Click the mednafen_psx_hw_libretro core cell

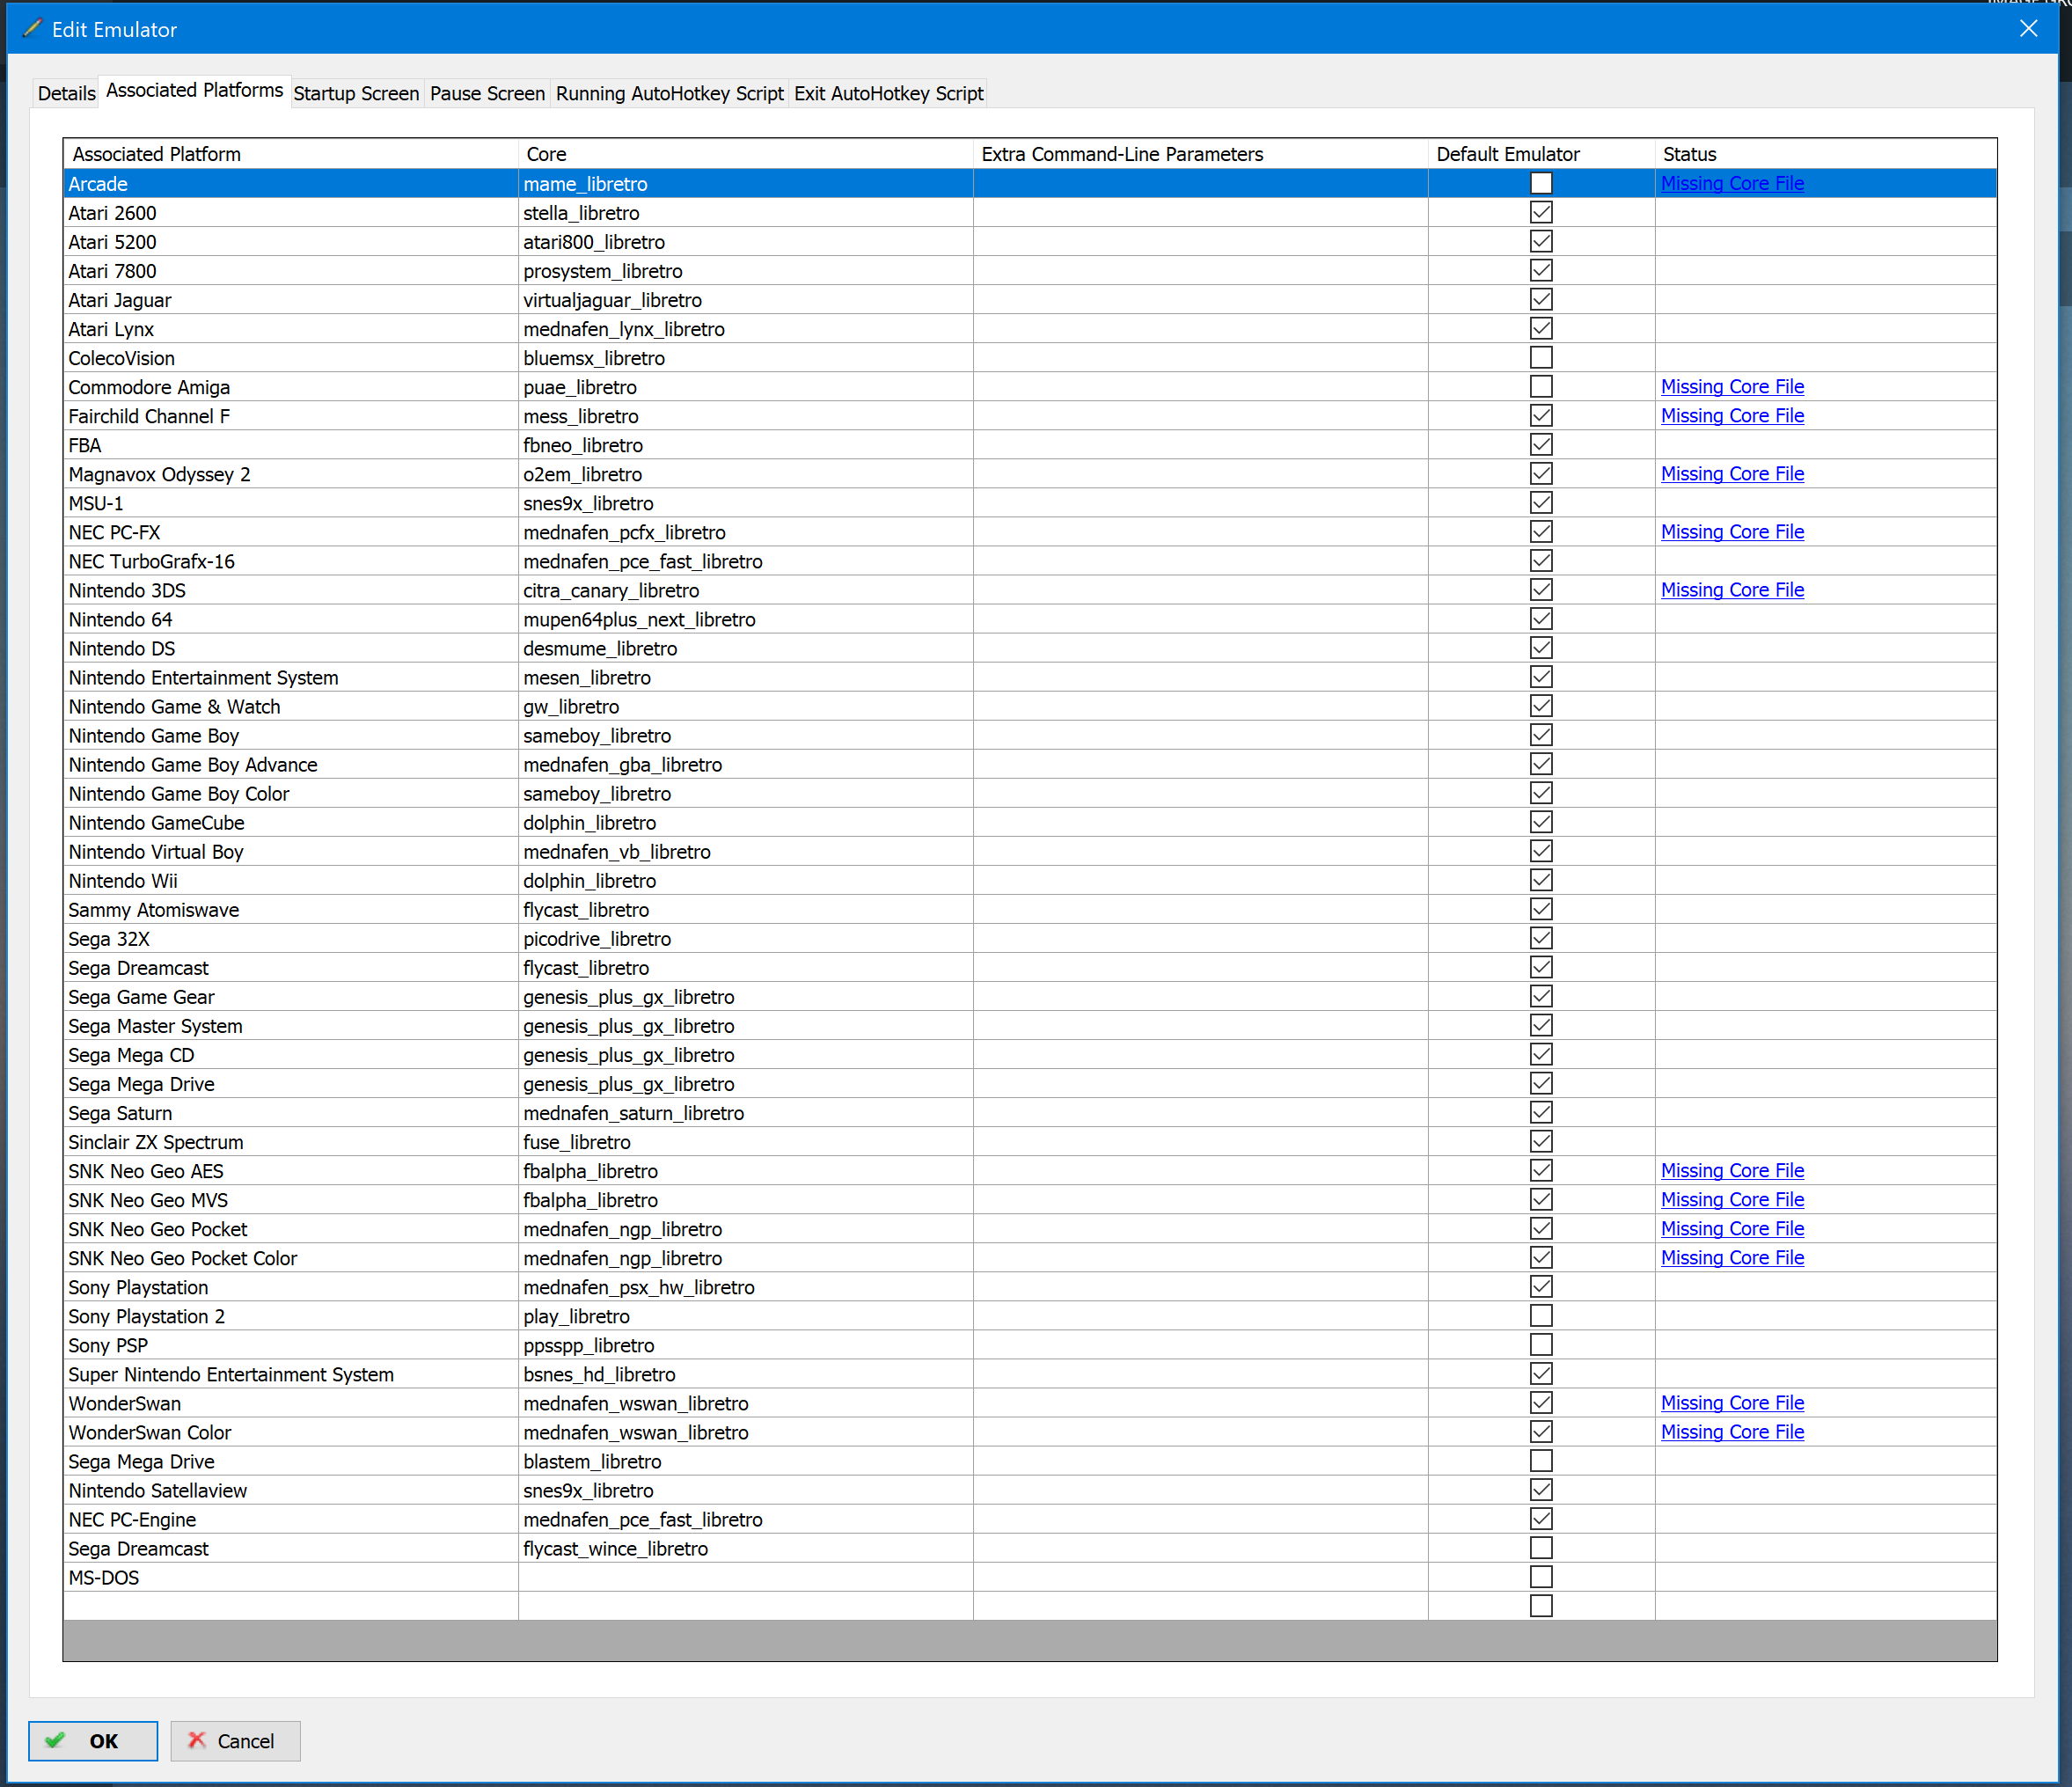click(x=746, y=1287)
